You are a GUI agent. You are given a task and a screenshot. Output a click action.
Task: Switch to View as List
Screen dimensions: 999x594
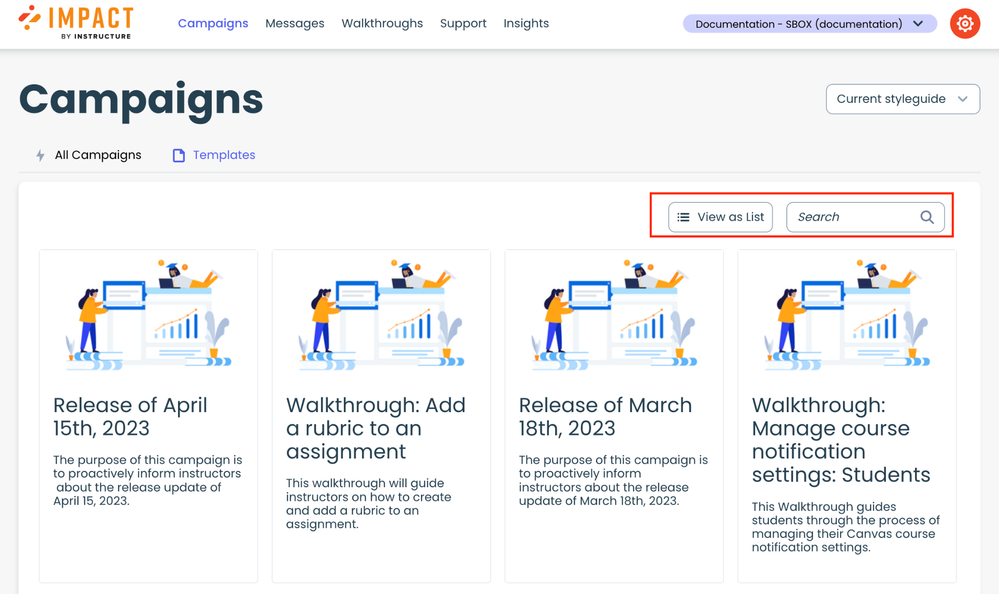721,217
